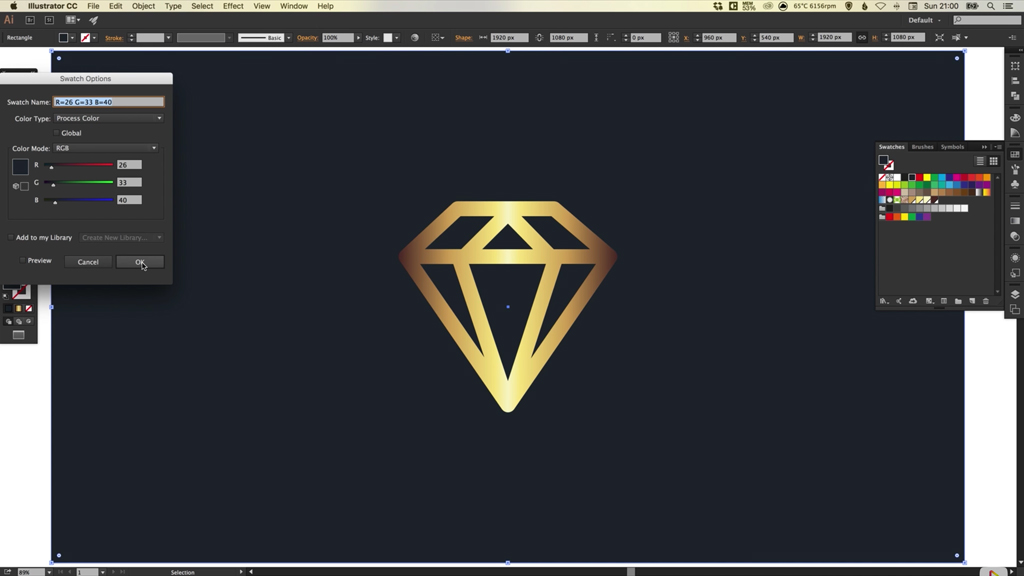Delete the selected swatch using the trash icon
1024x576 pixels.
985,300
